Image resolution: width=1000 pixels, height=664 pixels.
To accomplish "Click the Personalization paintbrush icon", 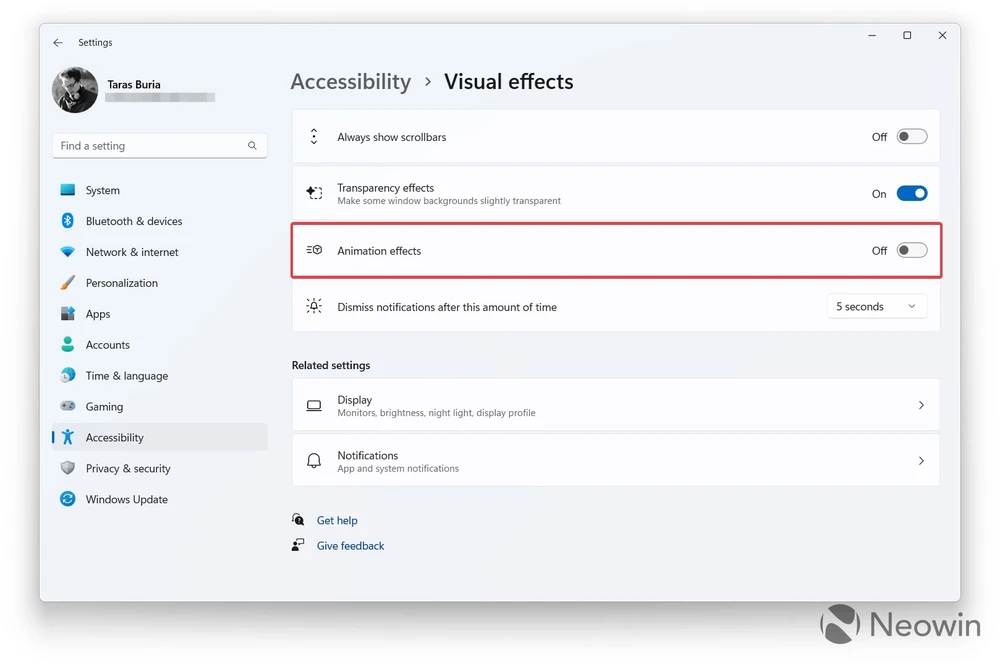I will (x=68, y=283).
